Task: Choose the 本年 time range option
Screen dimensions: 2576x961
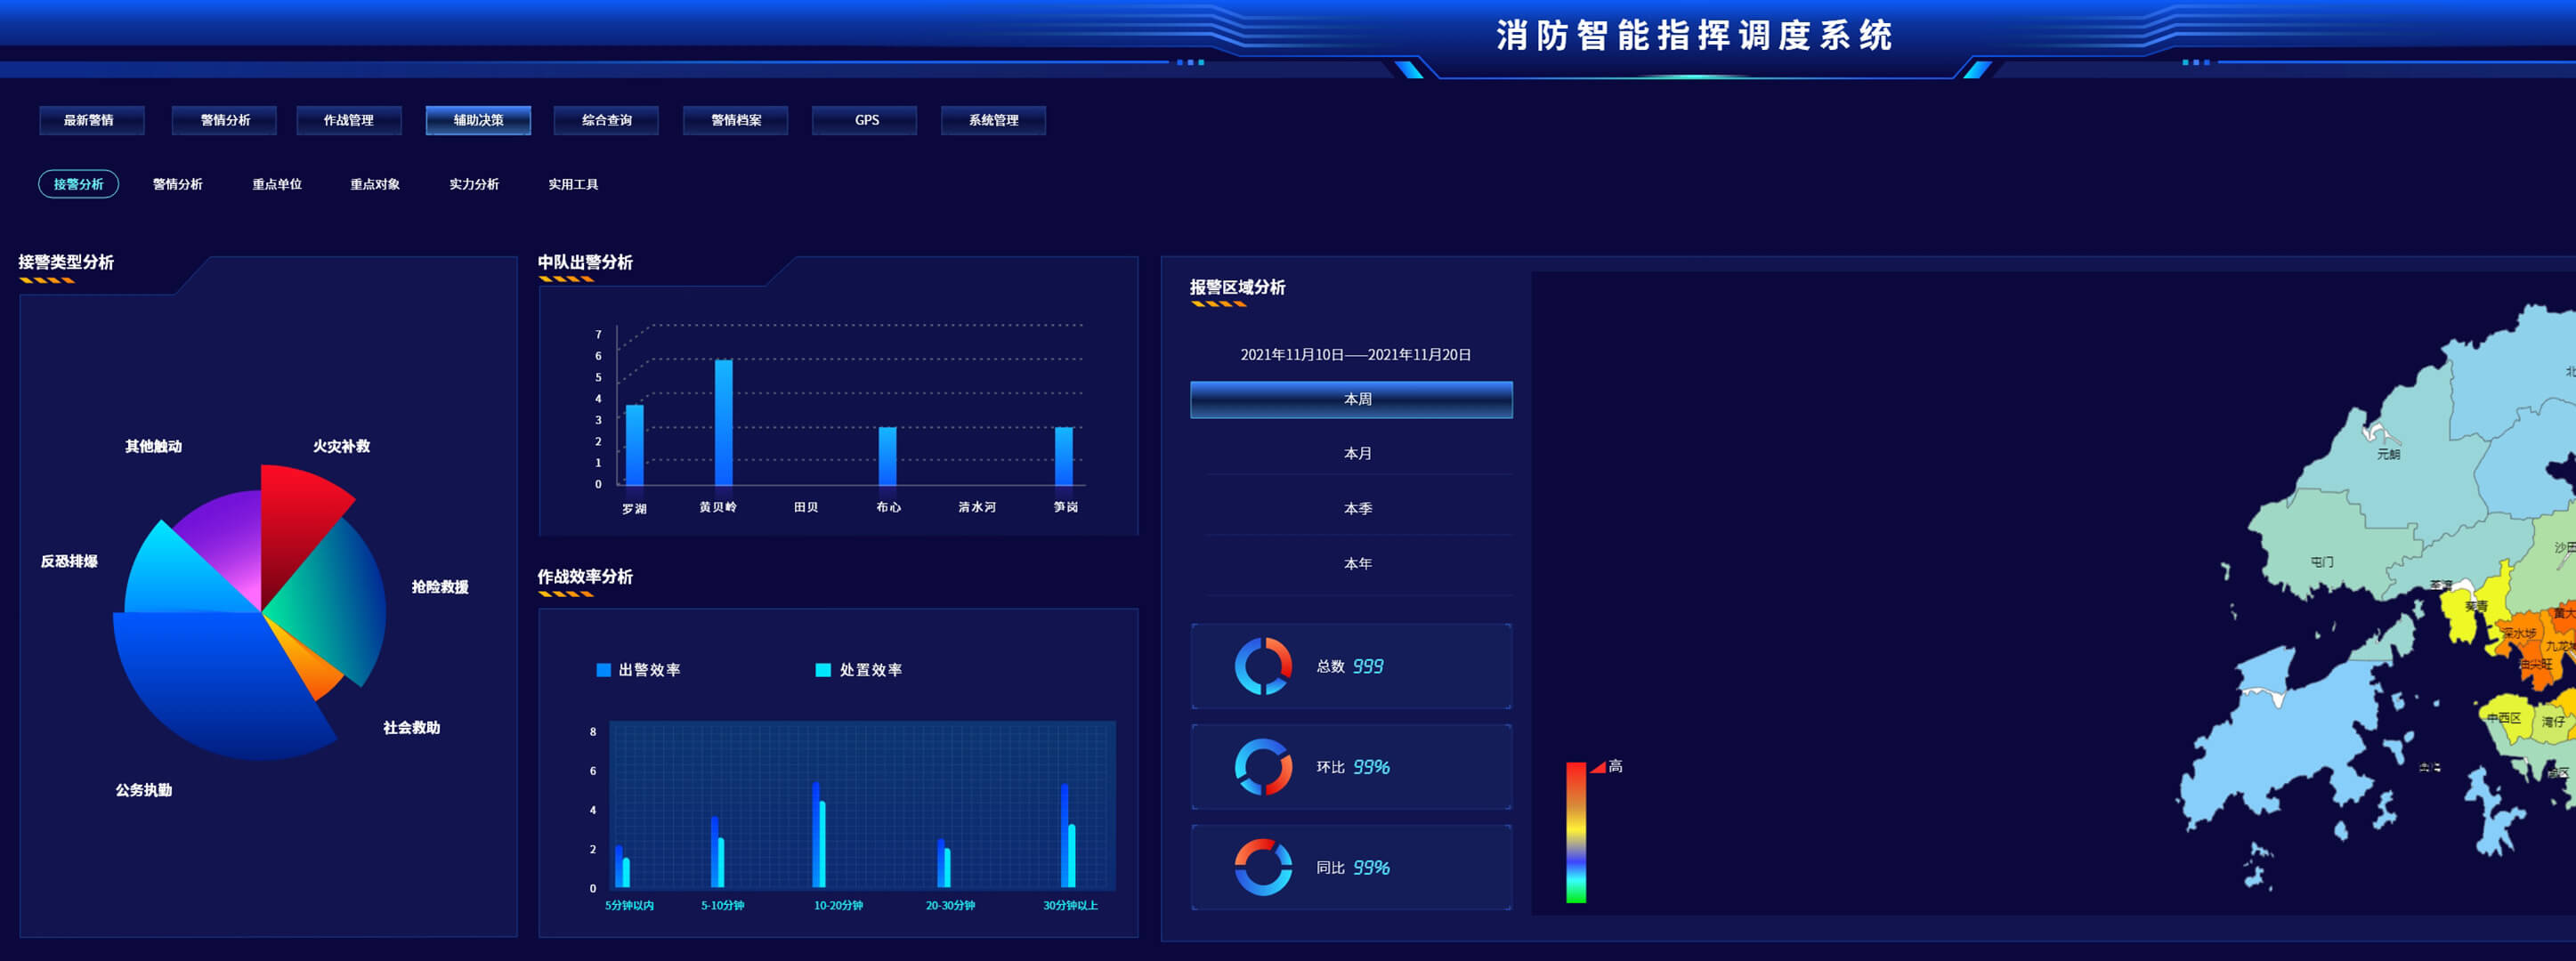Action: point(1357,563)
